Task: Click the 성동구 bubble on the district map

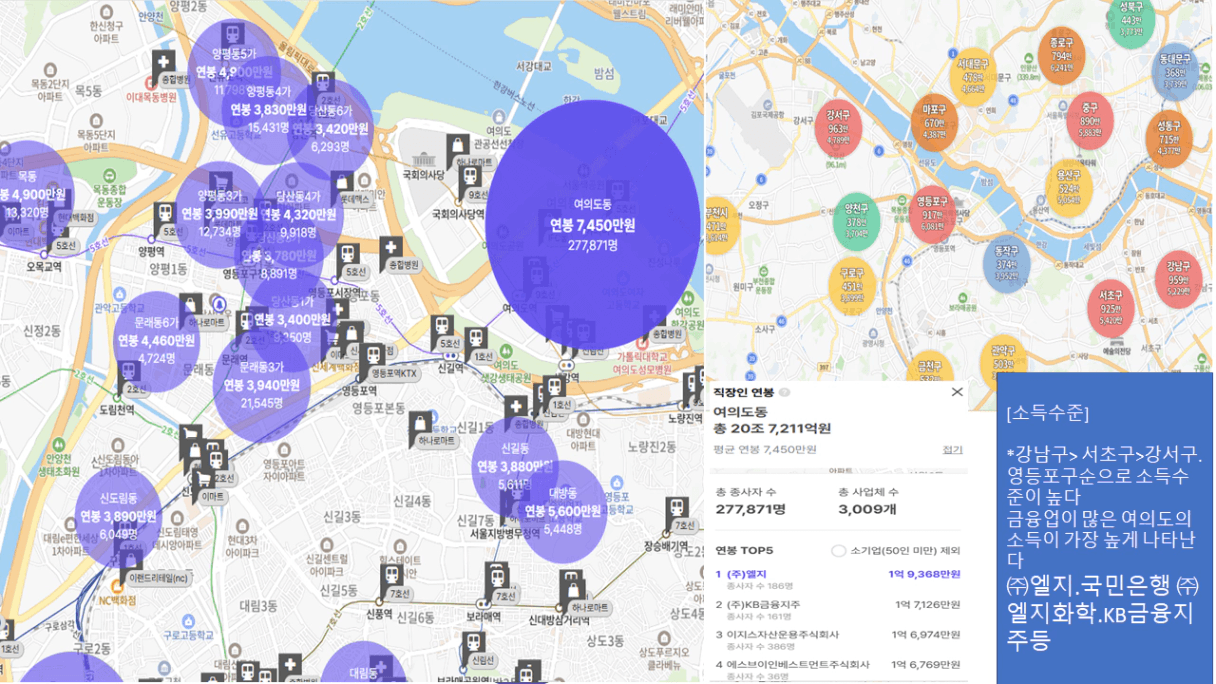Action: pos(1168,139)
